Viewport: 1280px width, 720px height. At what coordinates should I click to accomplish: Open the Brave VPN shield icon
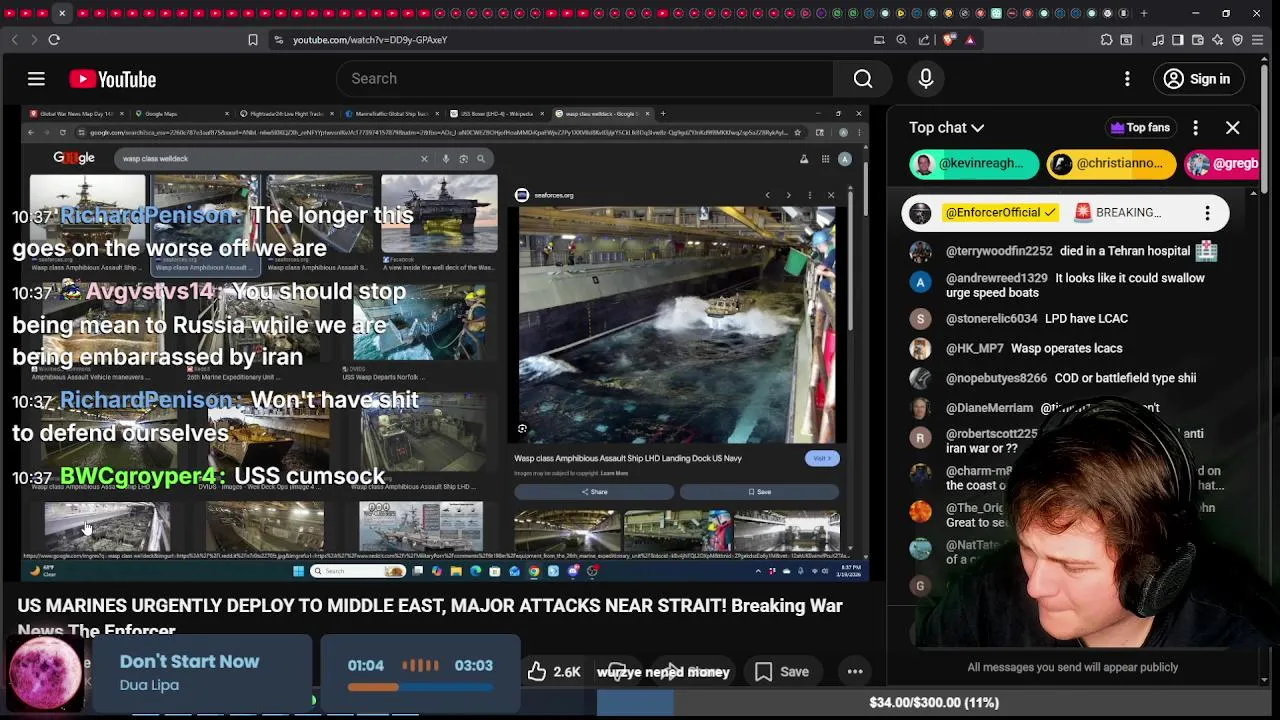[1238, 40]
